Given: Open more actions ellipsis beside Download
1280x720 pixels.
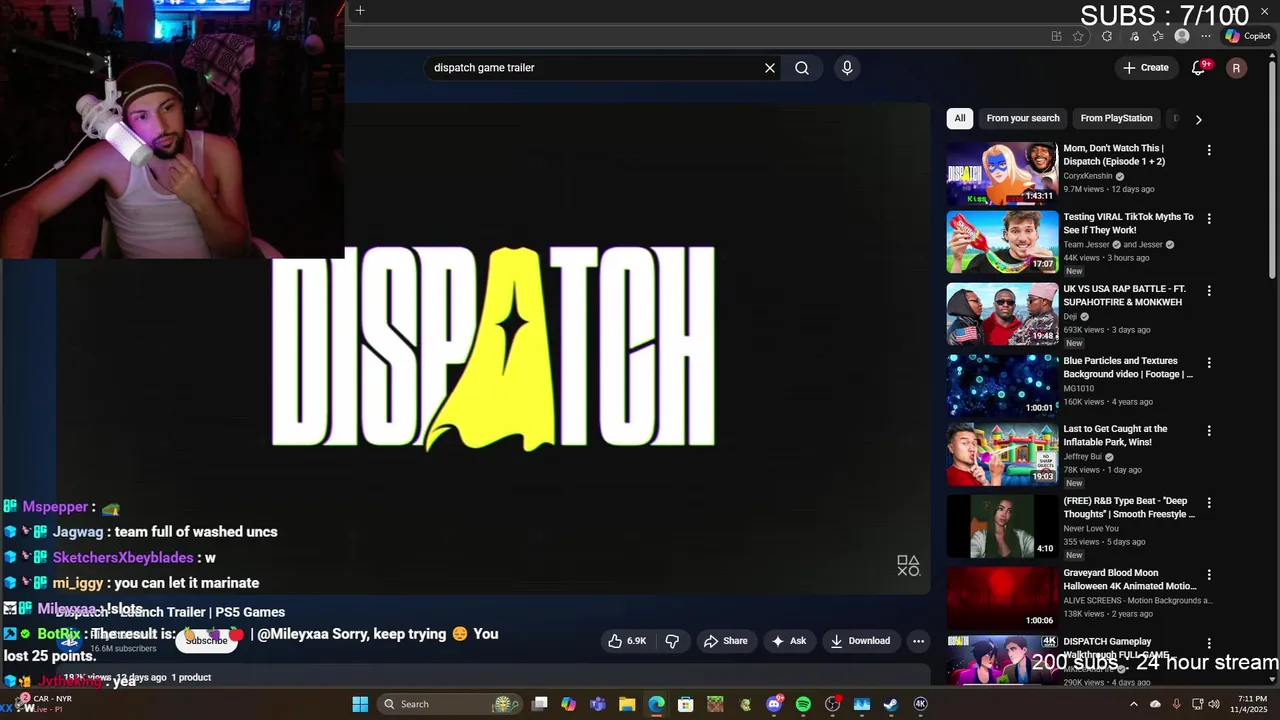Looking at the screenshot, I should 918,641.
